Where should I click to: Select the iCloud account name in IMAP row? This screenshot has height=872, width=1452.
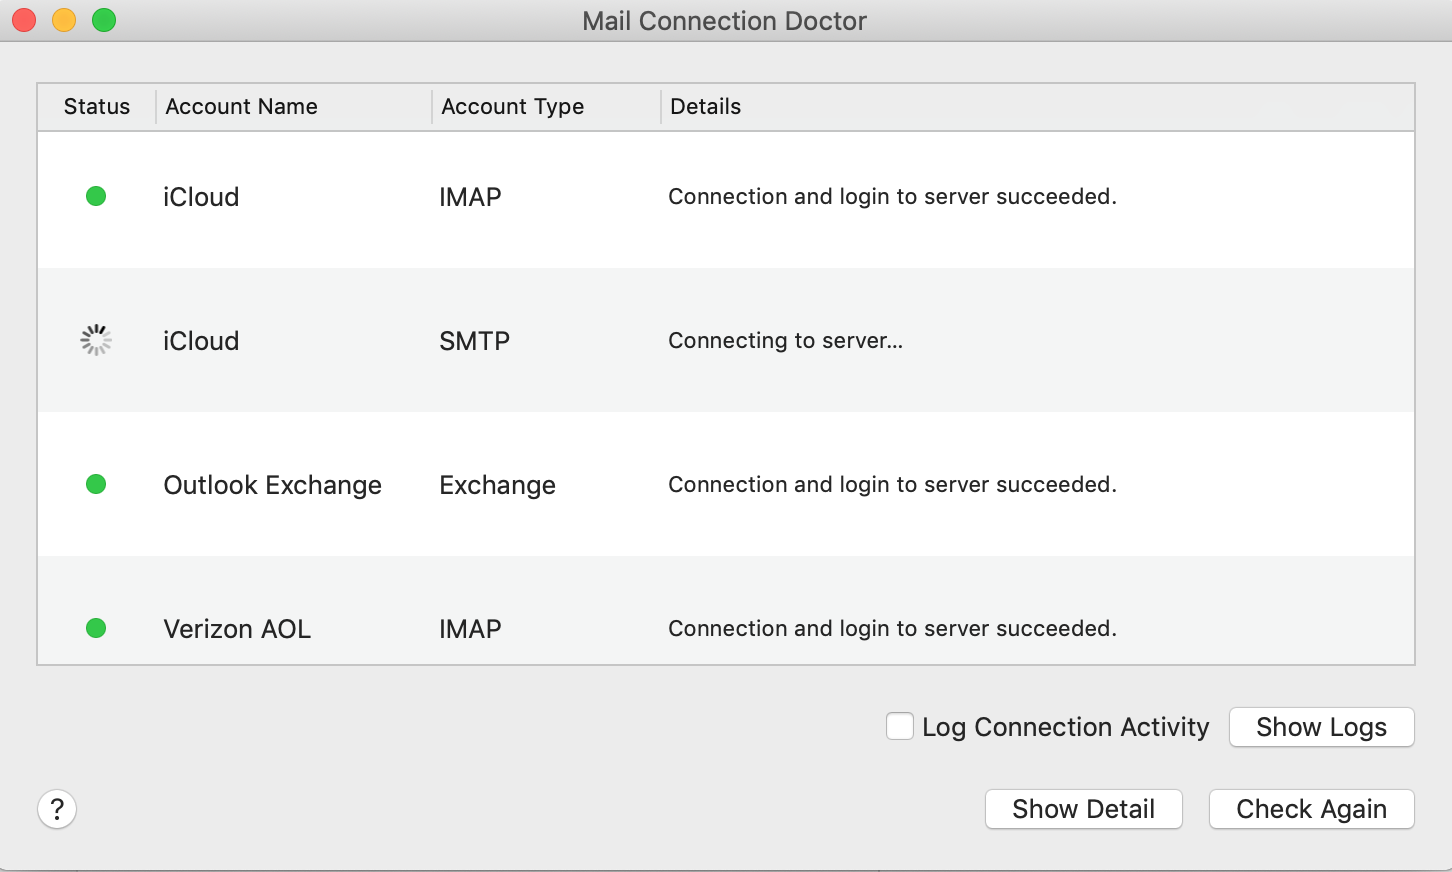[x=201, y=197]
